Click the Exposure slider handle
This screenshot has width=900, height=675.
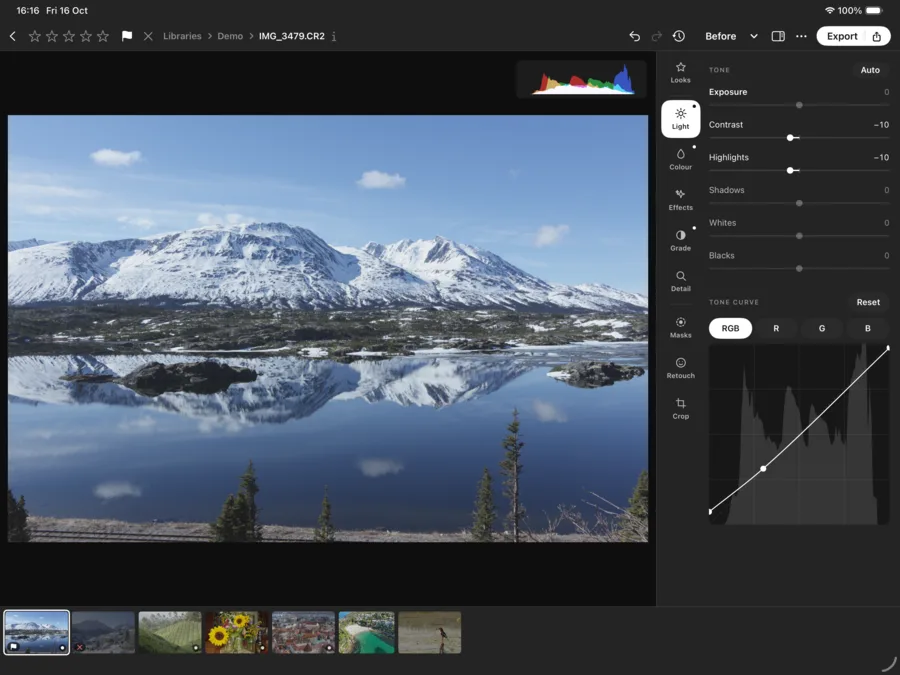click(799, 105)
